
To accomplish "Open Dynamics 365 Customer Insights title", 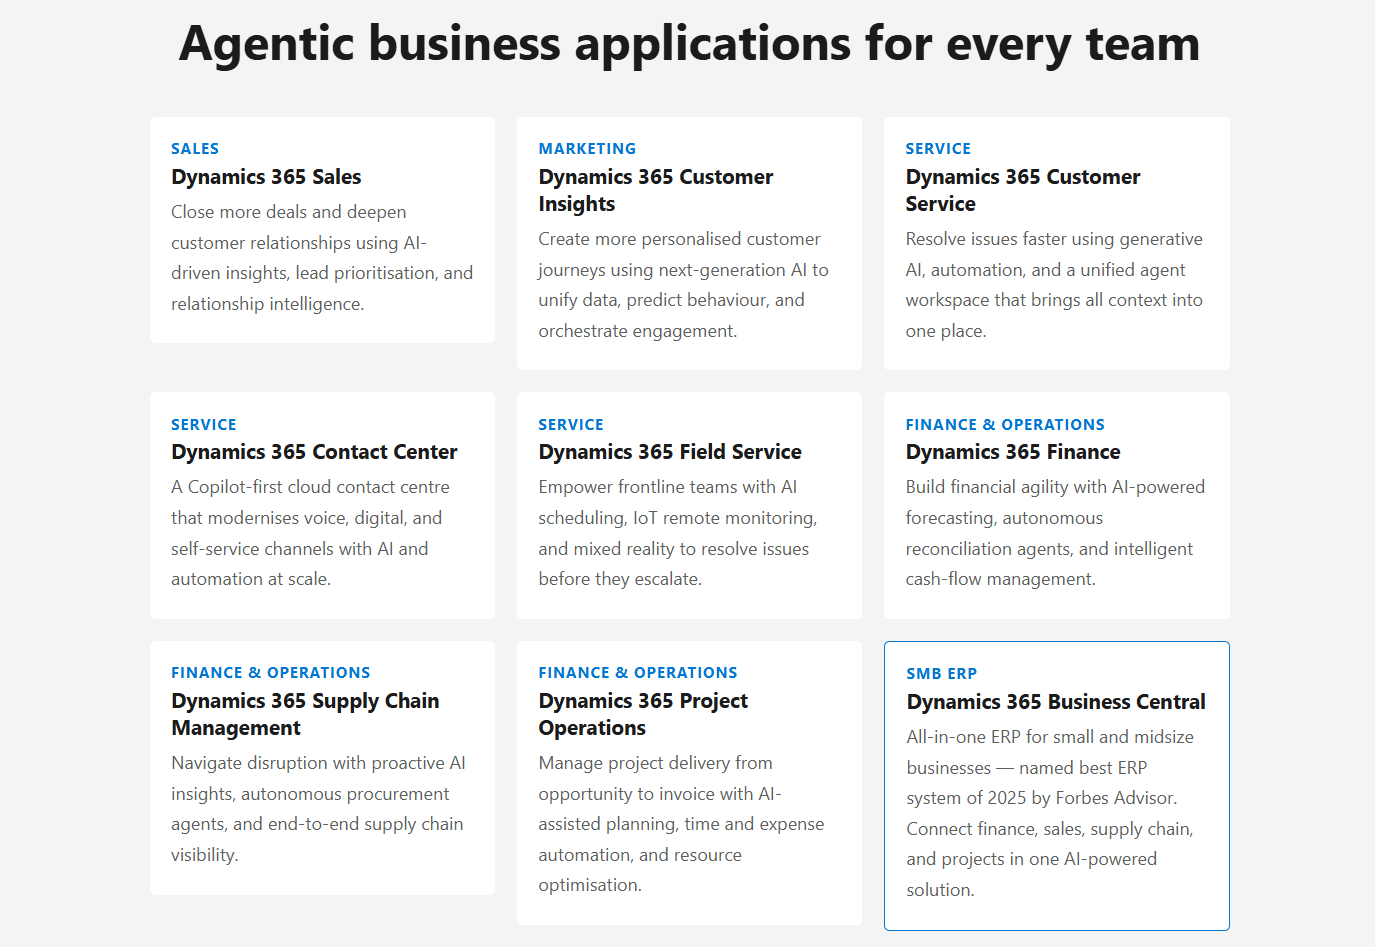I will [656, 190].
